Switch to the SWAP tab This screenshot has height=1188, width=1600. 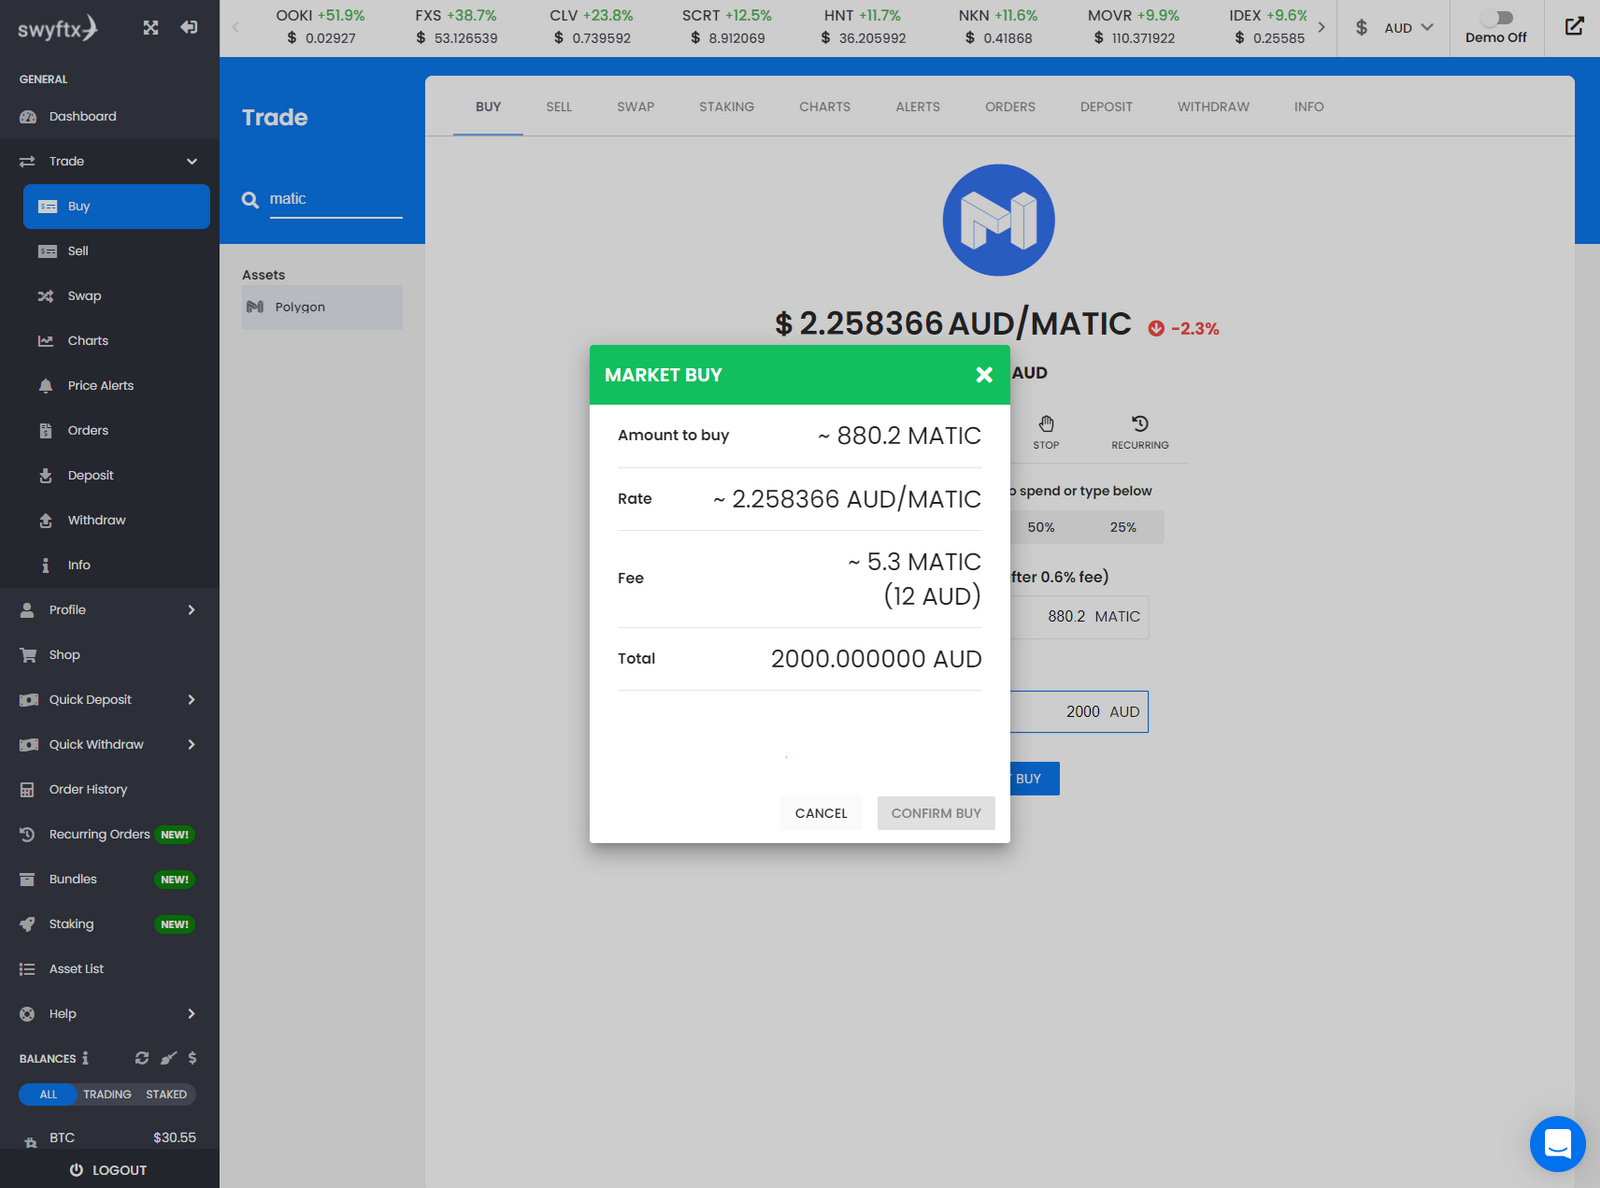pos(635,107)
